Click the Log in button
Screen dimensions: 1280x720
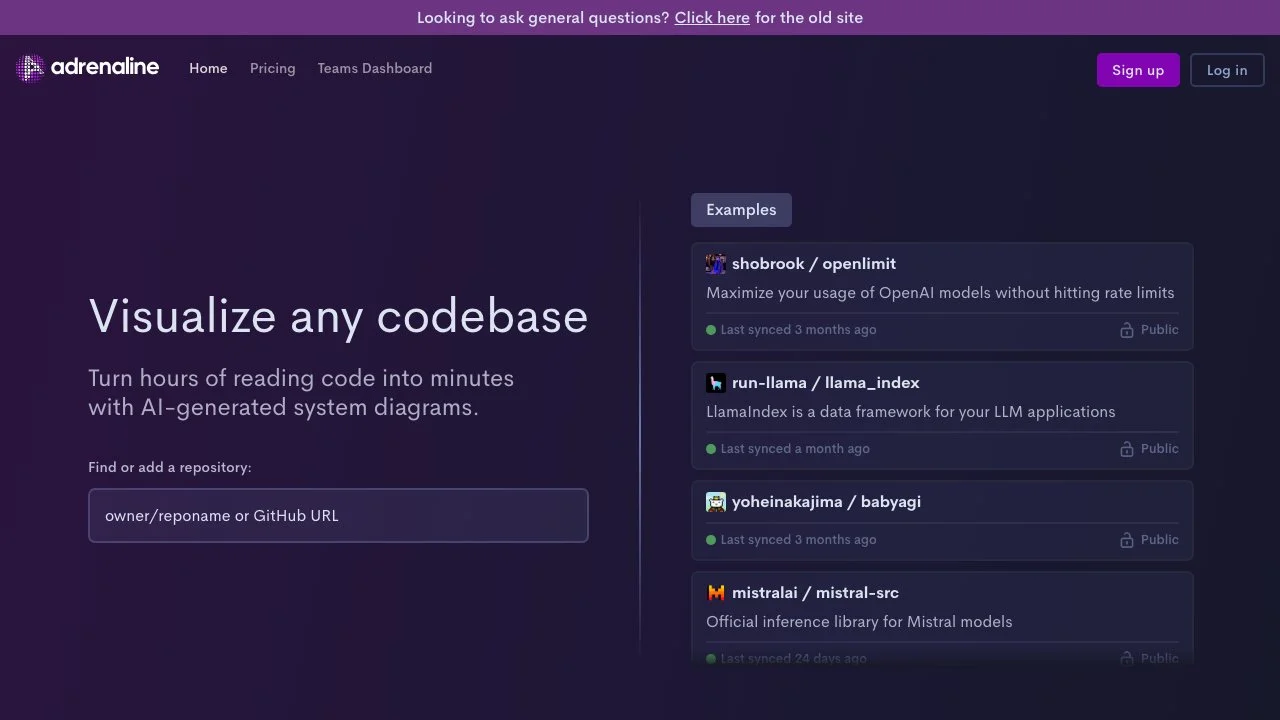click(1227, 70)
